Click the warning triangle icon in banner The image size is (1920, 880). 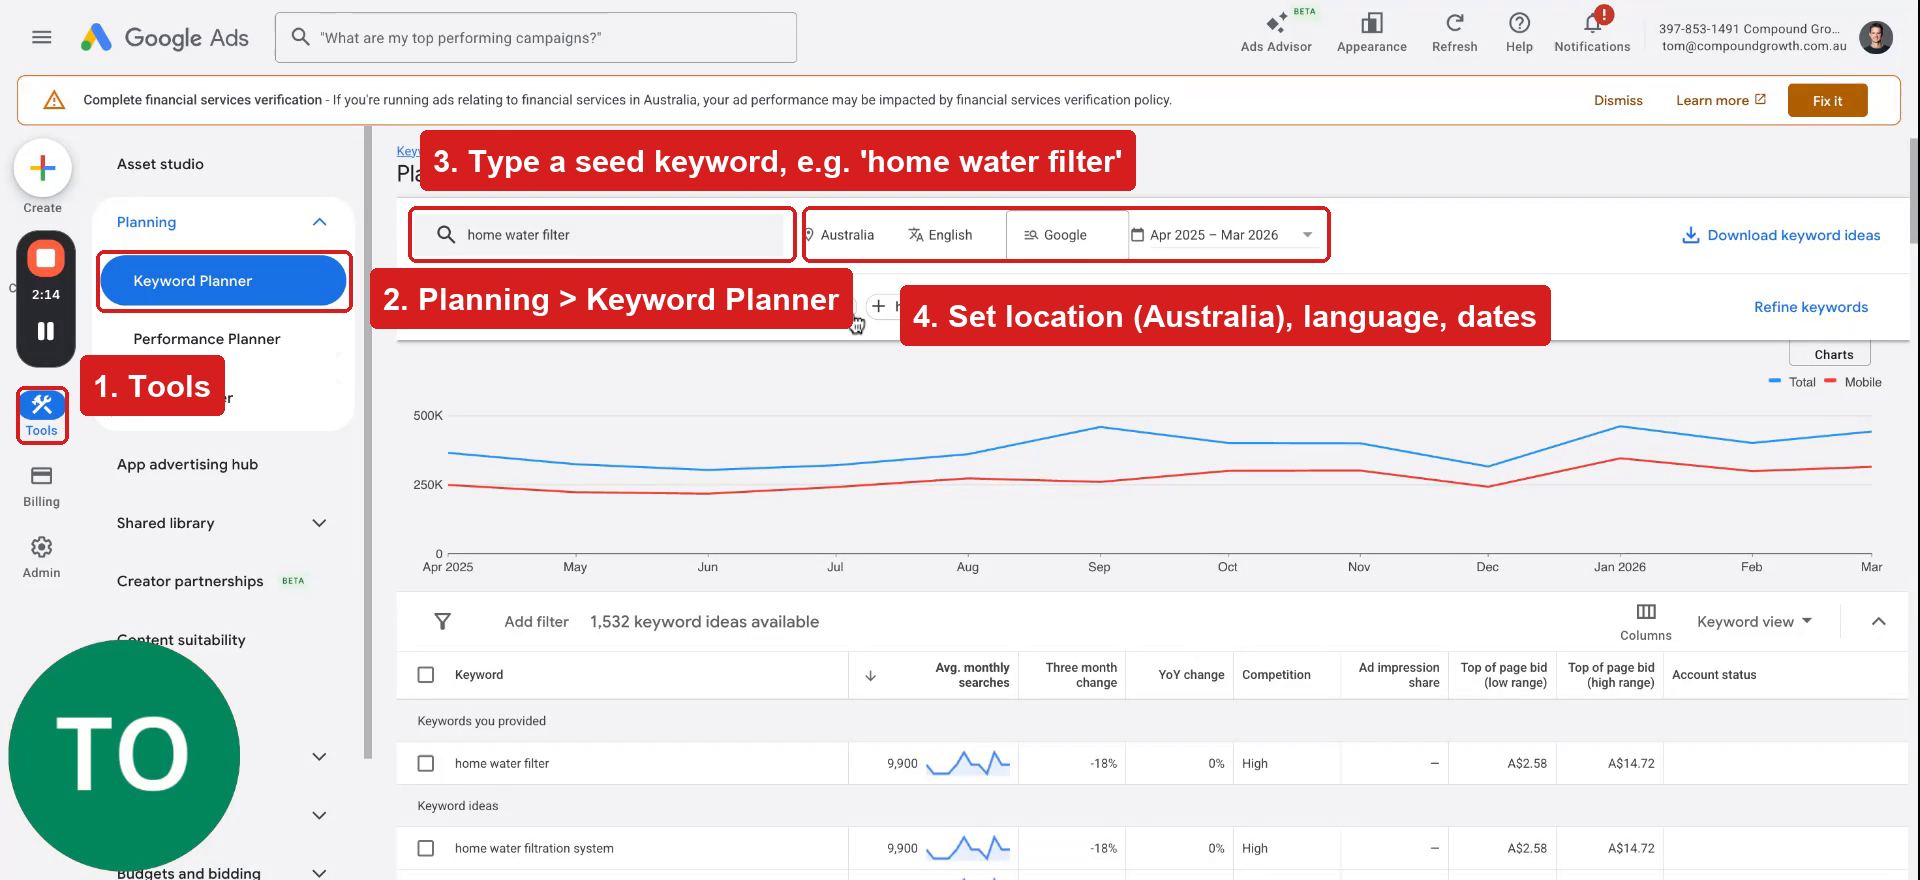click(55, 100)
